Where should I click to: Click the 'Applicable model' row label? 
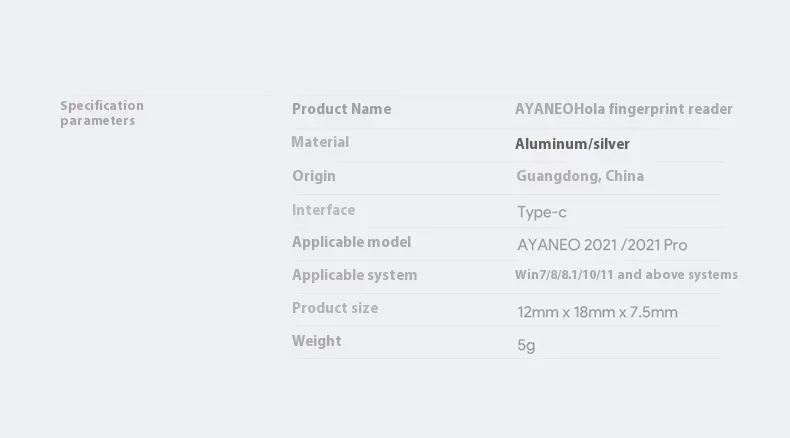point(351,242)
